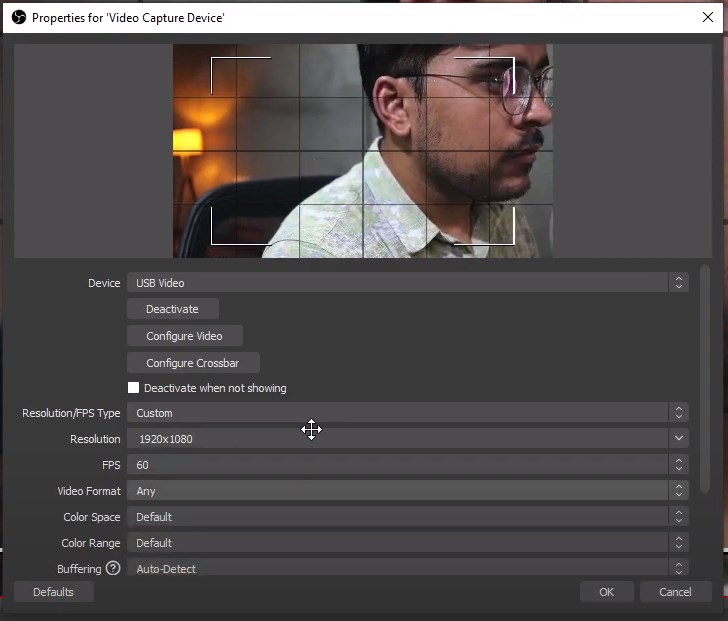The height and width of the screenshot is (621, 728).
Task: Click the Configure Video button
Action: pos(184,336)
